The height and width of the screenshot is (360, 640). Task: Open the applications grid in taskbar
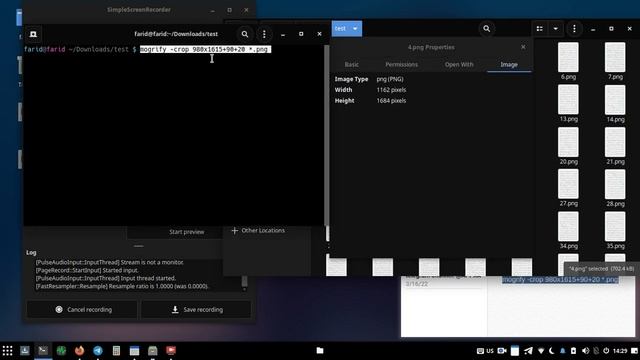pyautogui.click(x=7, y=351)
